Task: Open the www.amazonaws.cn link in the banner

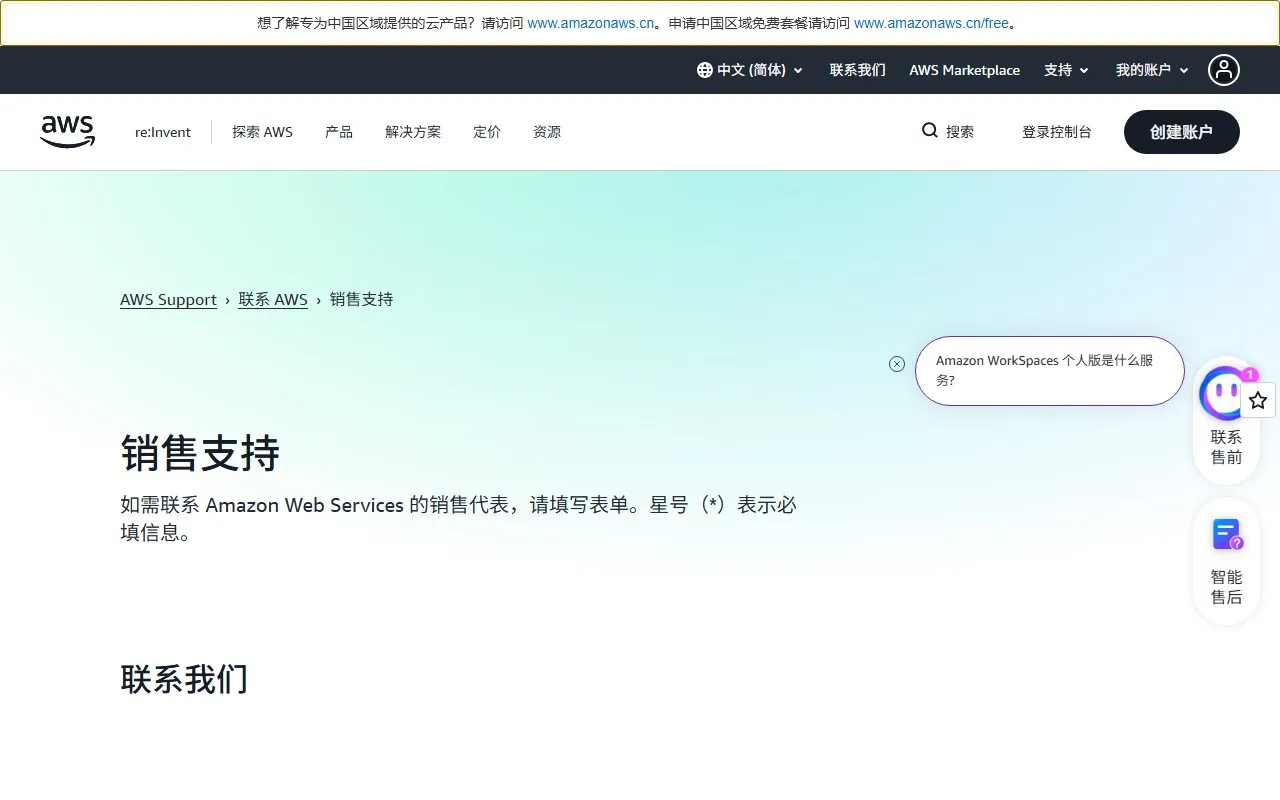Action: 590,22
